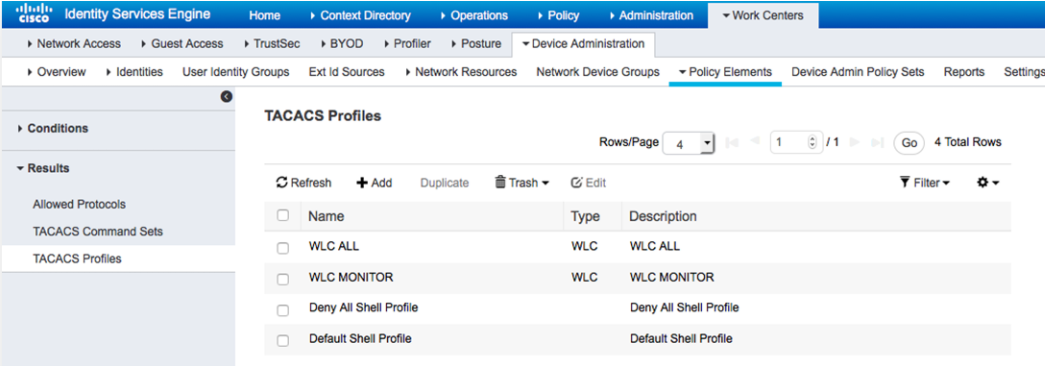The width and height of the screenshot is (1045, 366).
Task: Click the Identity Services Engine title
Action: (137, 14)
